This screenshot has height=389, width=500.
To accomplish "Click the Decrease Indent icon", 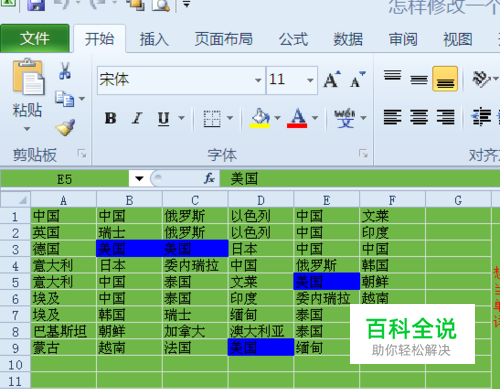I will [481, 117].
